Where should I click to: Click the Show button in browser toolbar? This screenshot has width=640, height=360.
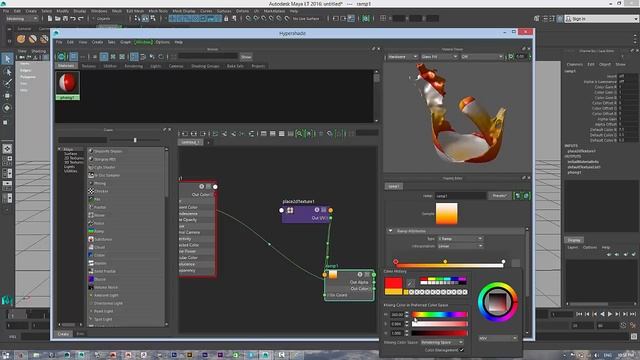coord(246,57)
